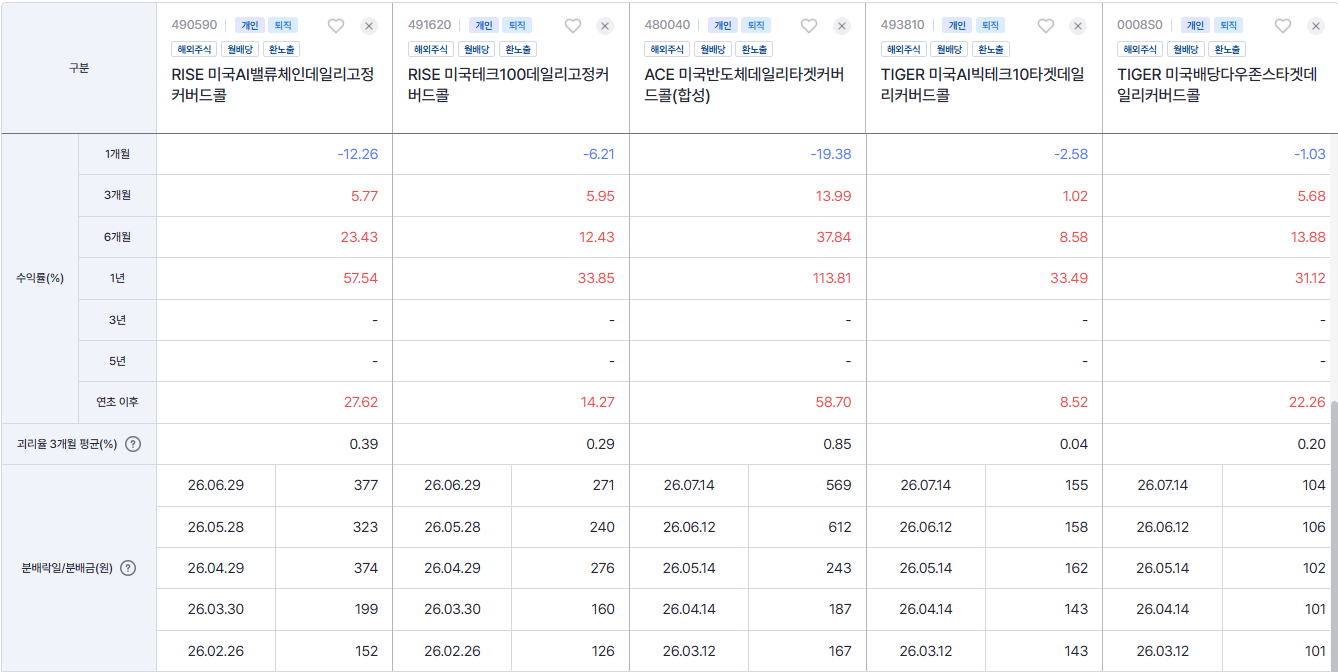Open RISE 미국AI밸류체인데일리고정커버드콜 ETF title
1338x672 pixels.
coord(273,85)
